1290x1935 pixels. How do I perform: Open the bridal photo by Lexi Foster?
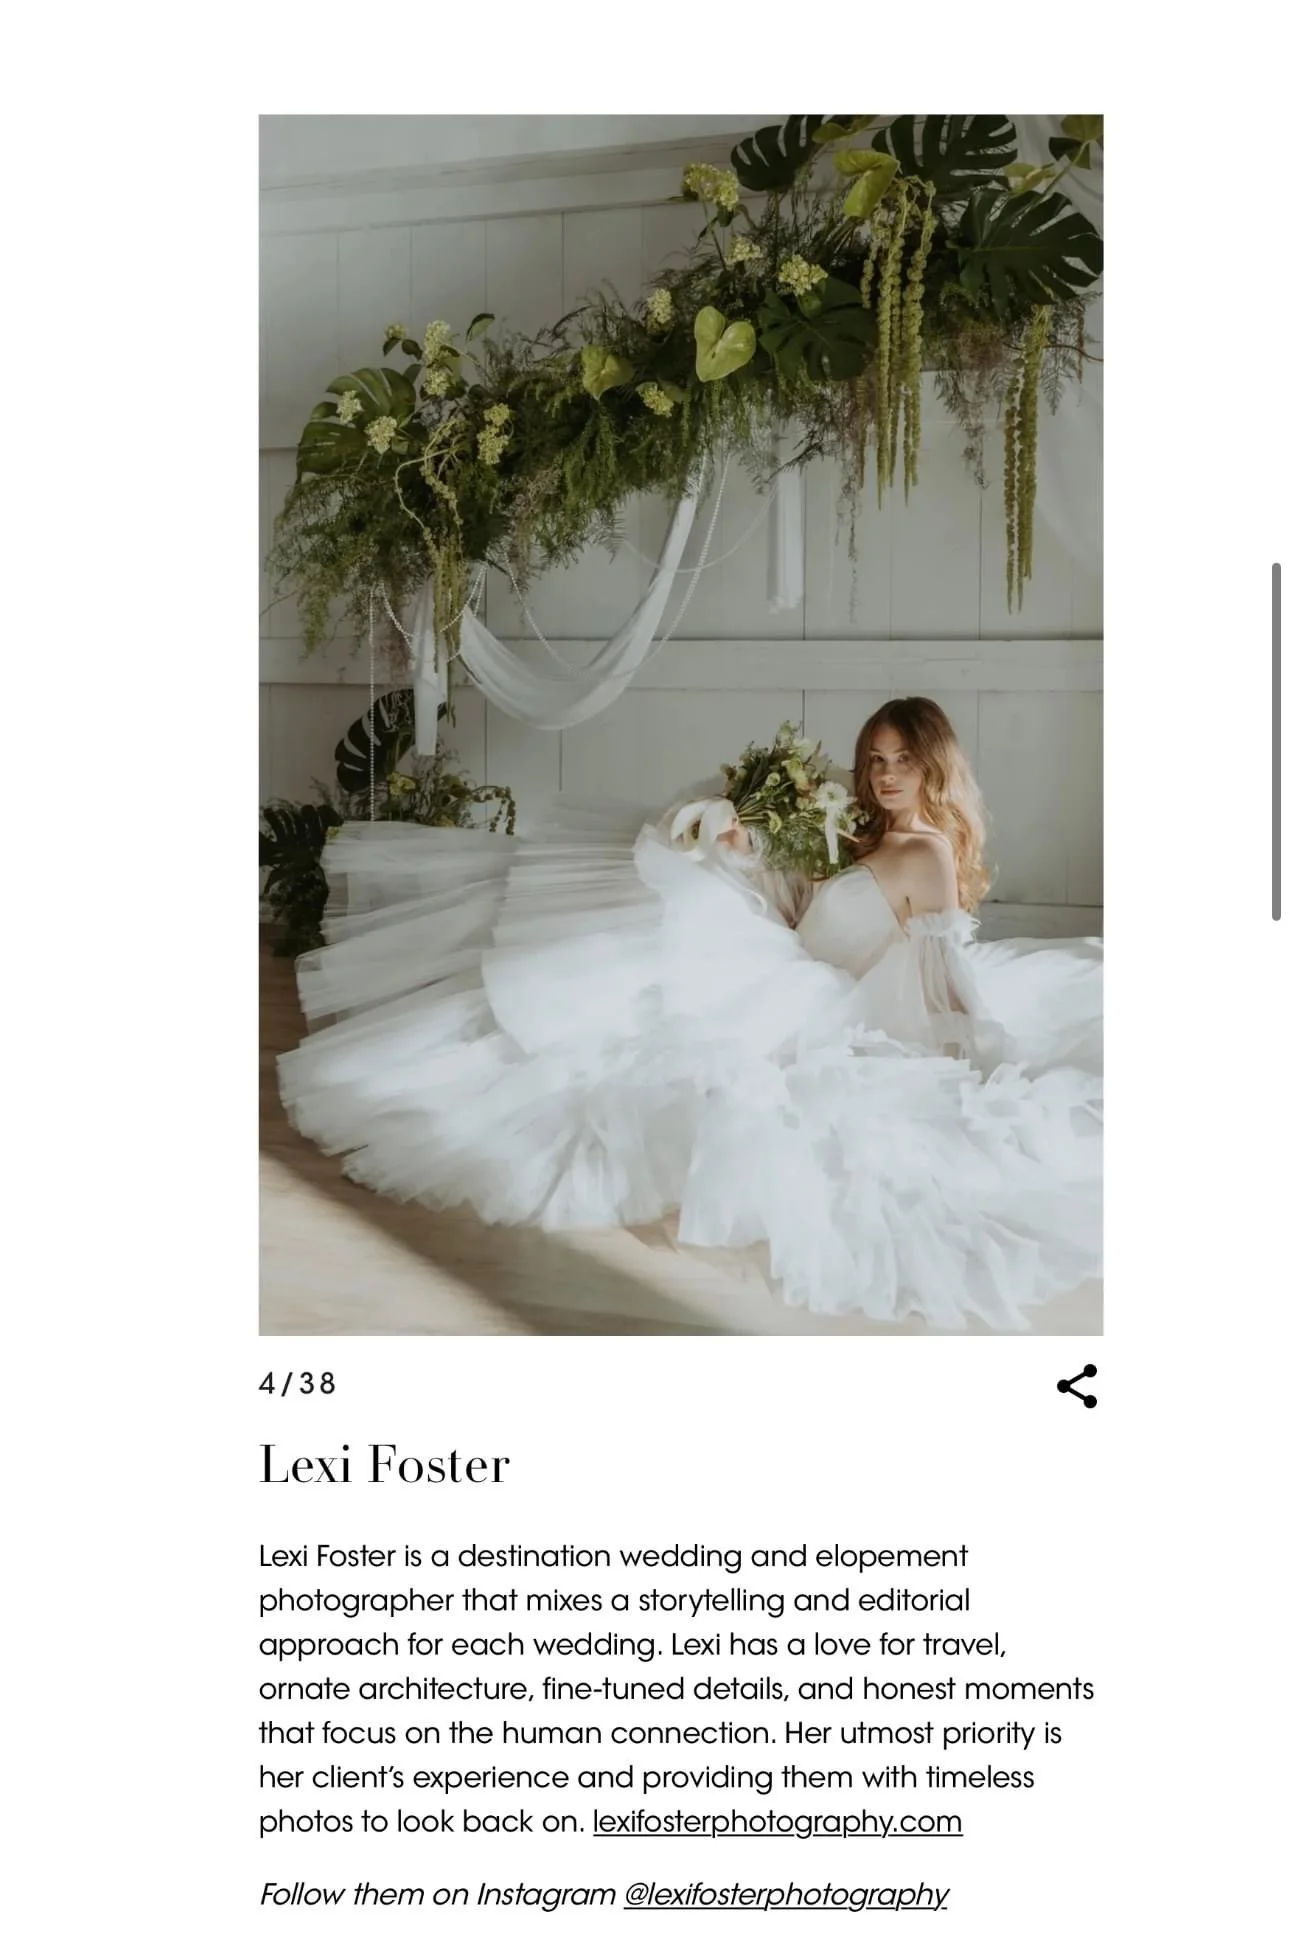[x=680, y=724]
